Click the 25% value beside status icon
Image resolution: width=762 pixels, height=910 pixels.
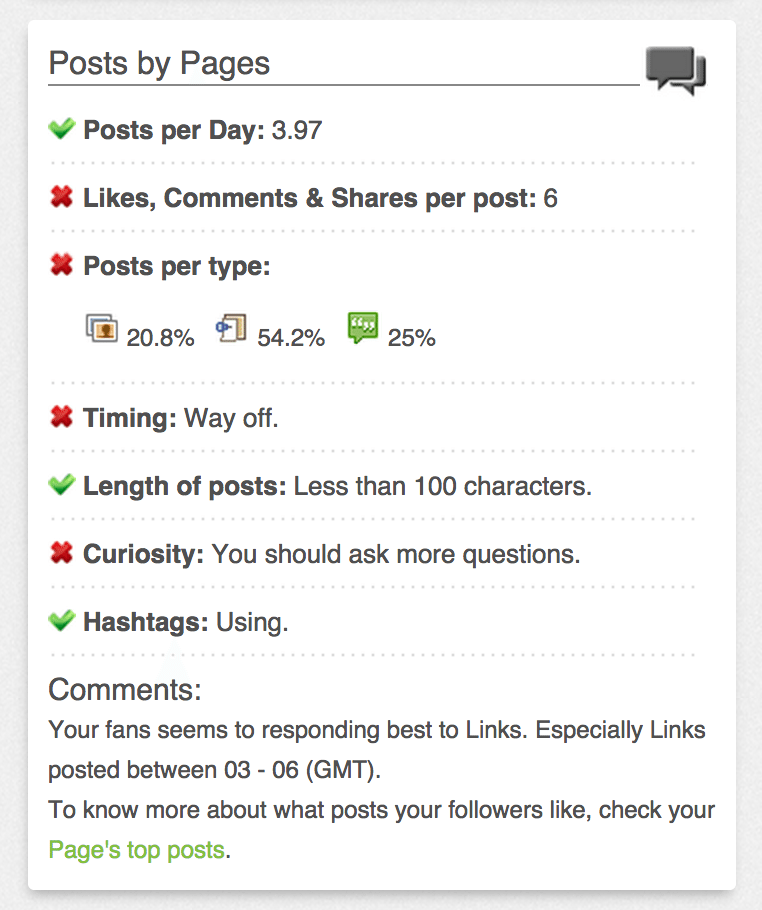(x=412, y=339)
